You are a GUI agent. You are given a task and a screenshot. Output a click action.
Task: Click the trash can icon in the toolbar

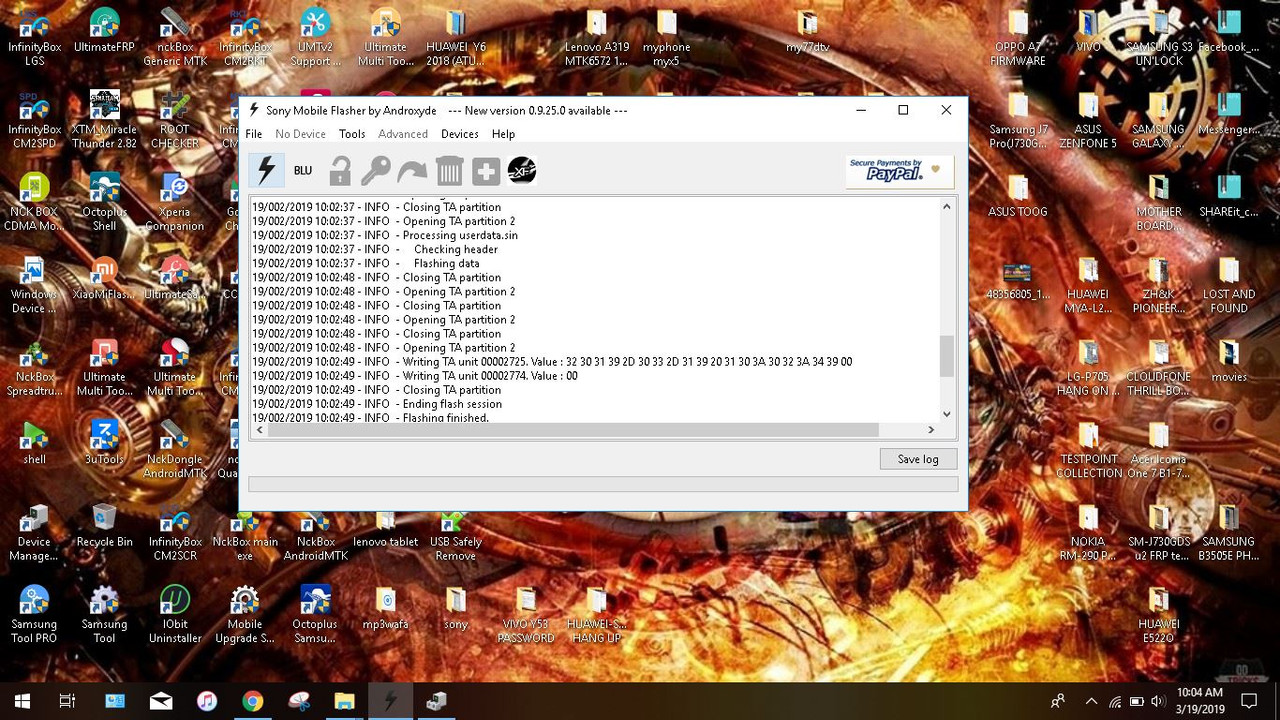click(x=449, y=171)
